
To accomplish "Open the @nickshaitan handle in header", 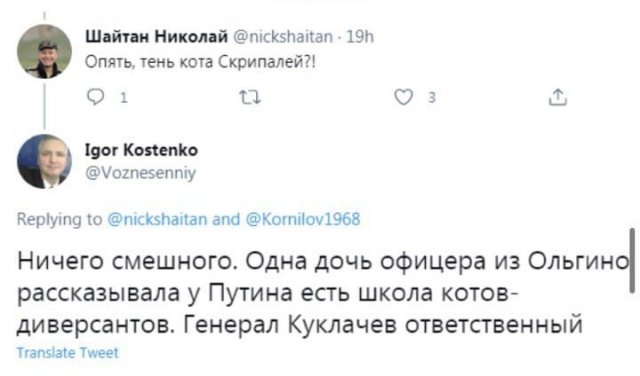I will pos(283,37).
